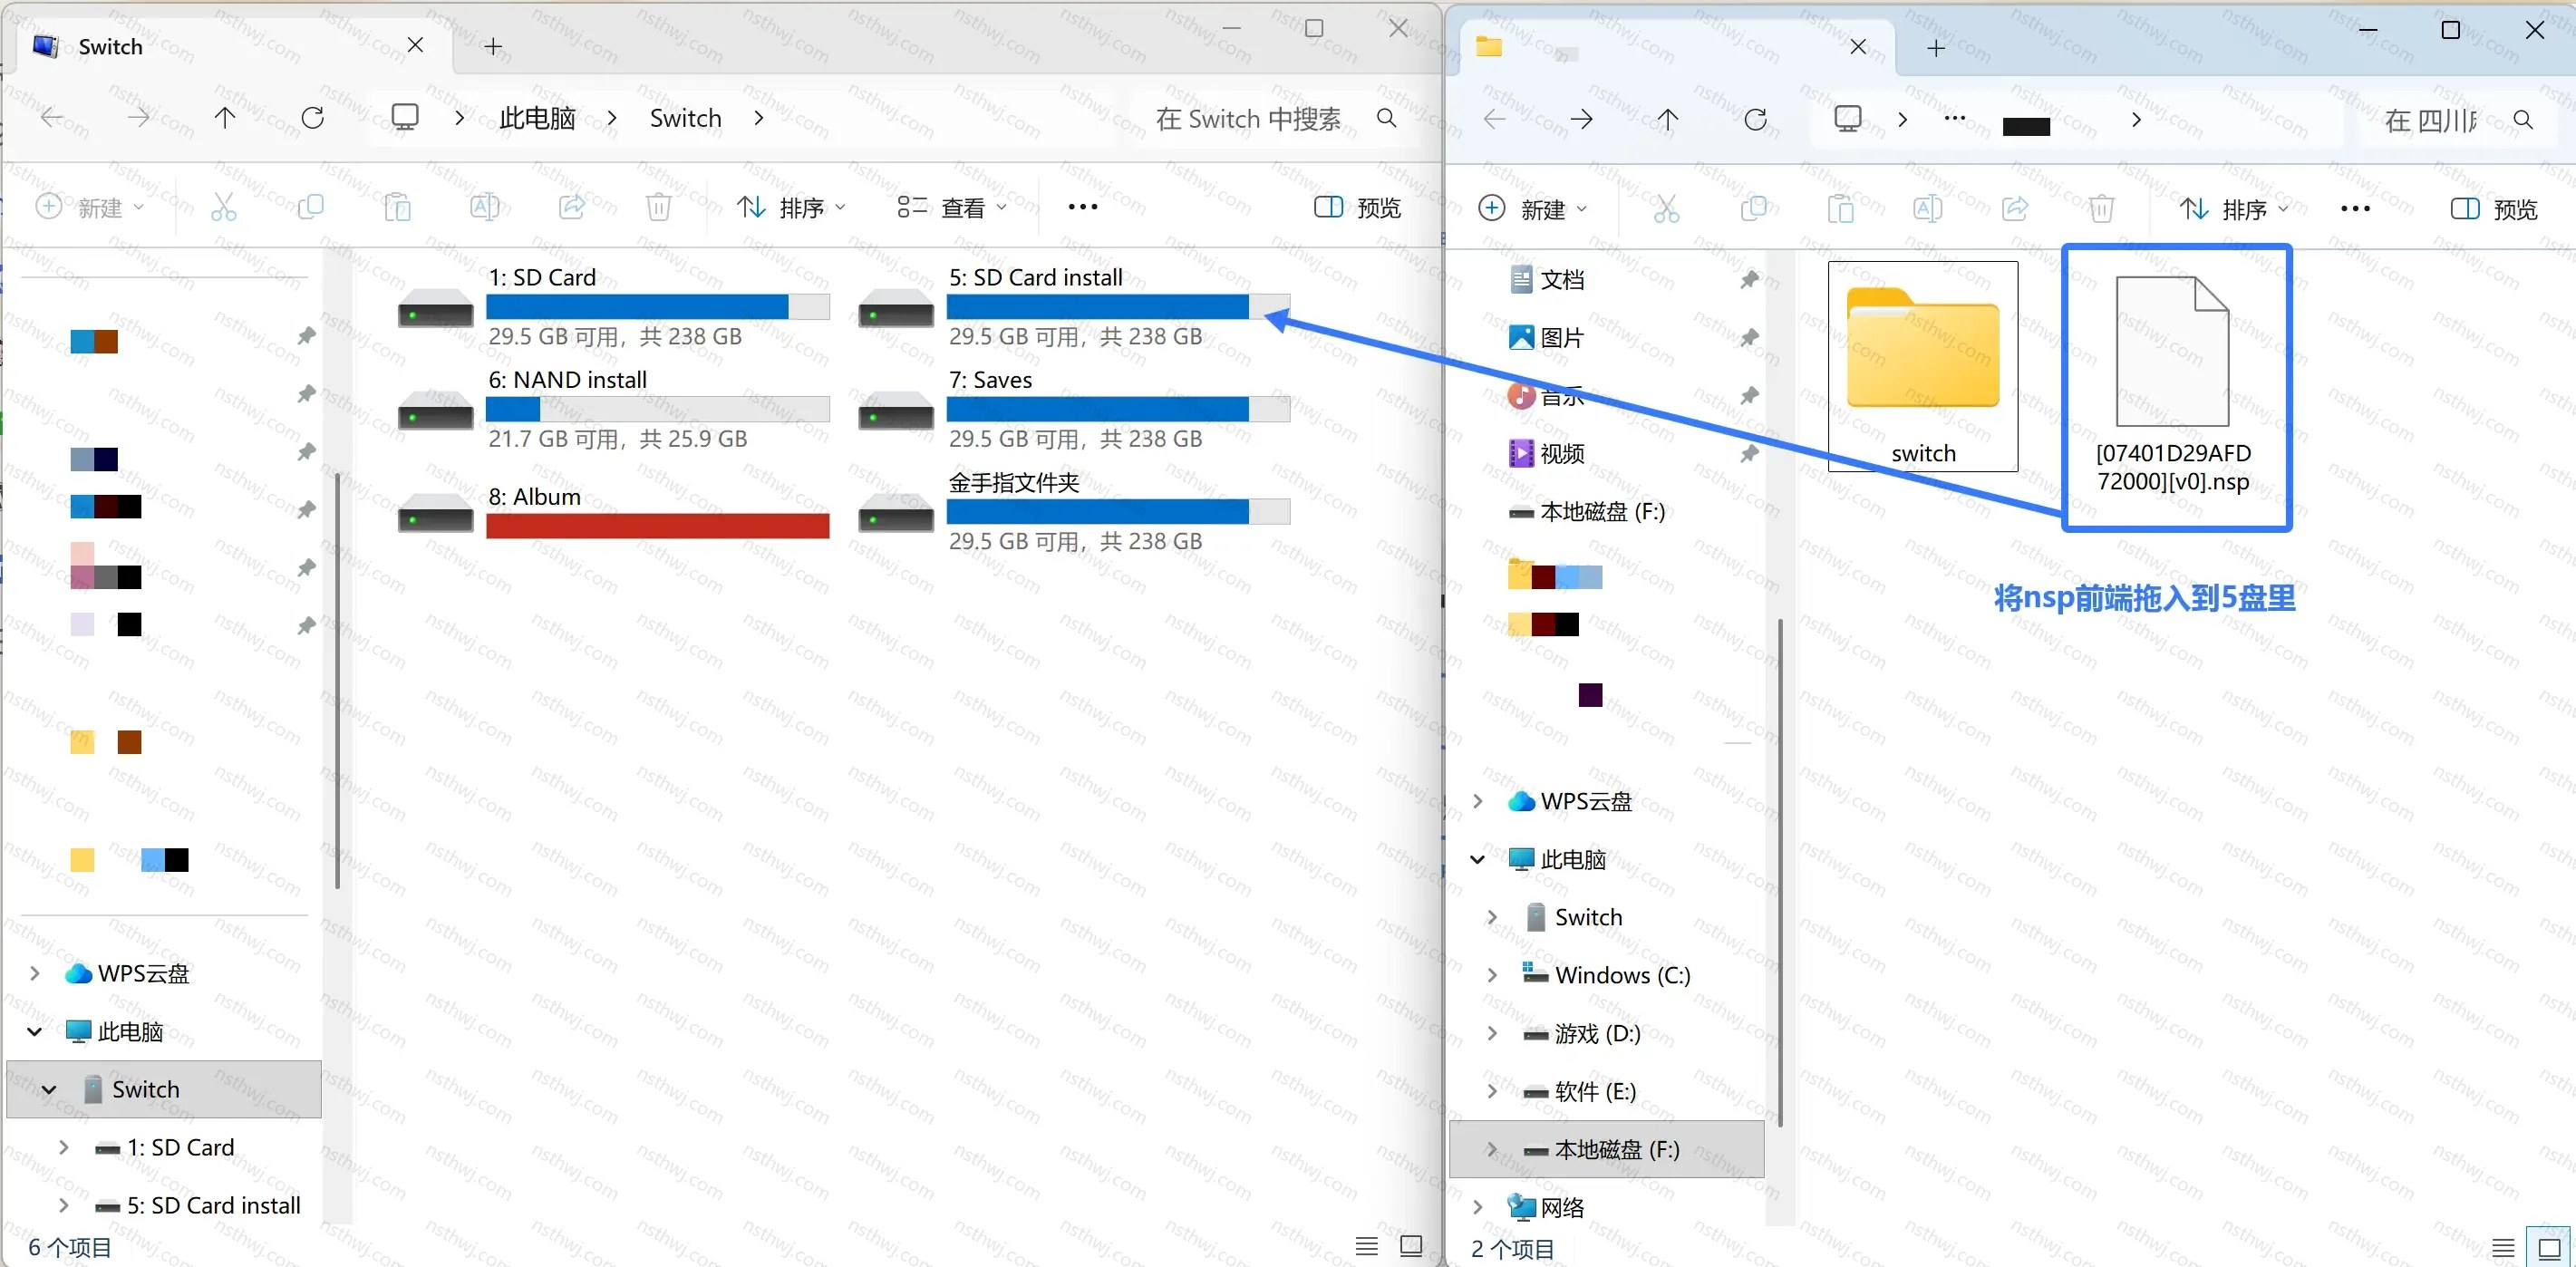Screen dimensions: 2576x1267
Task: Open the 排序 sort dropdown in the right window
Action: (x=2233, y=209)
